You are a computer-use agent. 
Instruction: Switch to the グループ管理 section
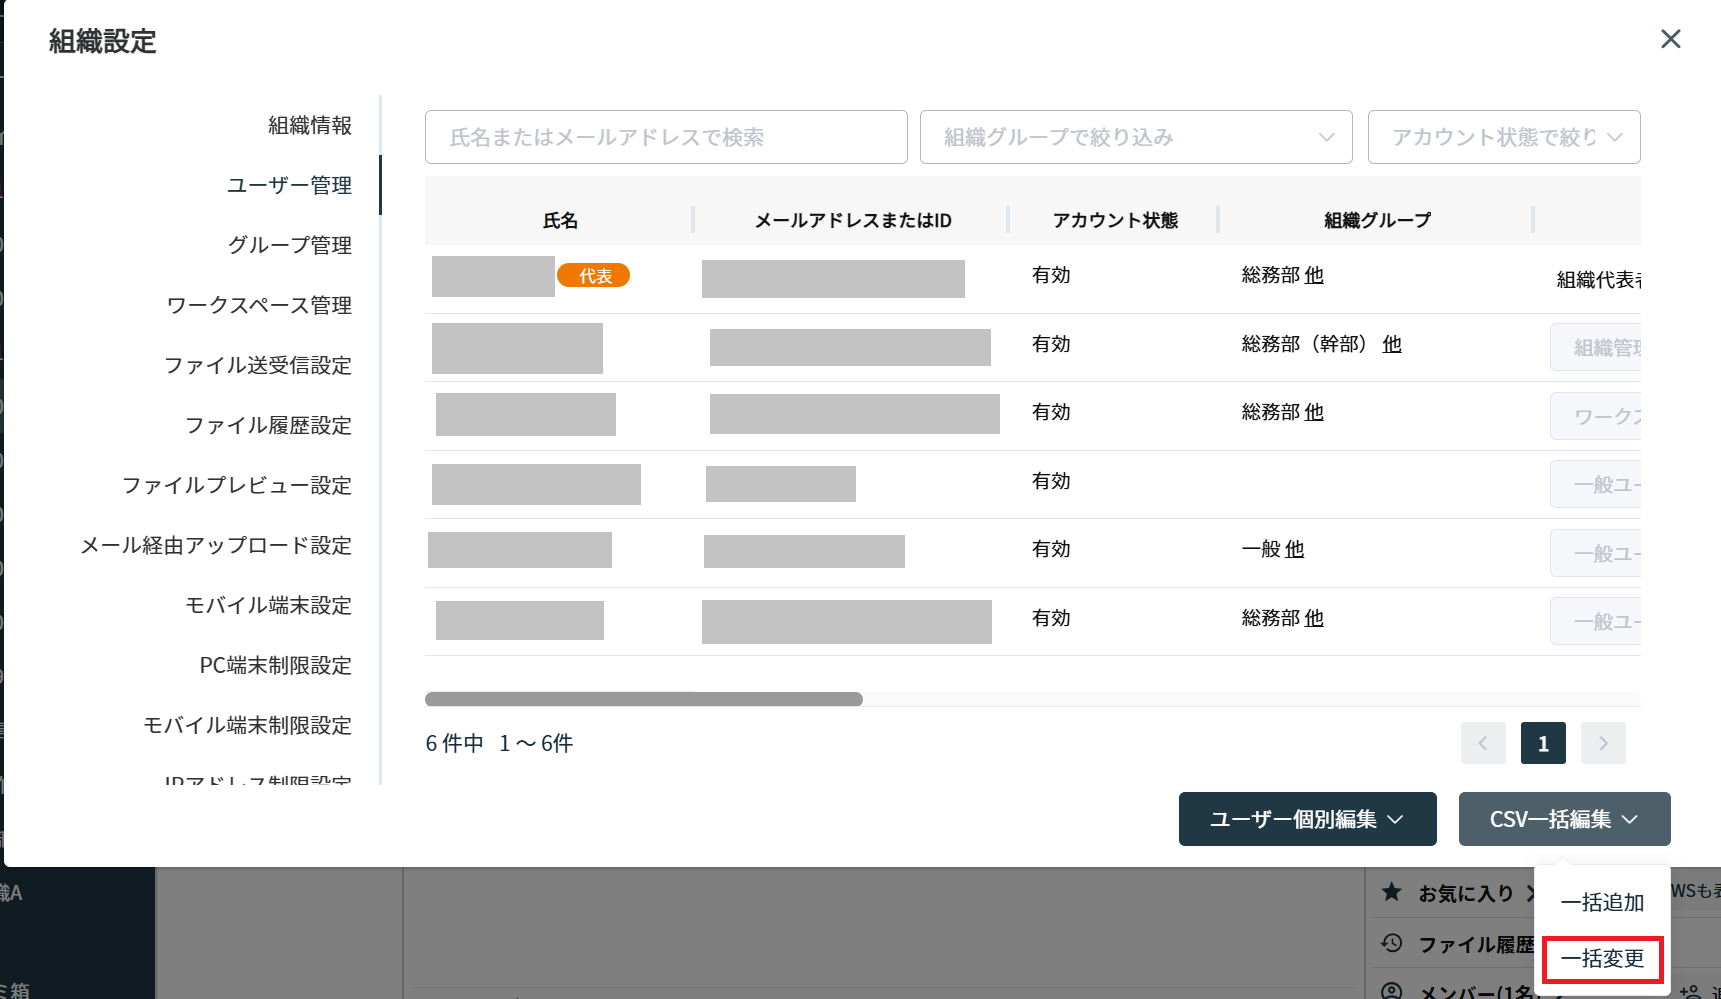click(289, 244)
